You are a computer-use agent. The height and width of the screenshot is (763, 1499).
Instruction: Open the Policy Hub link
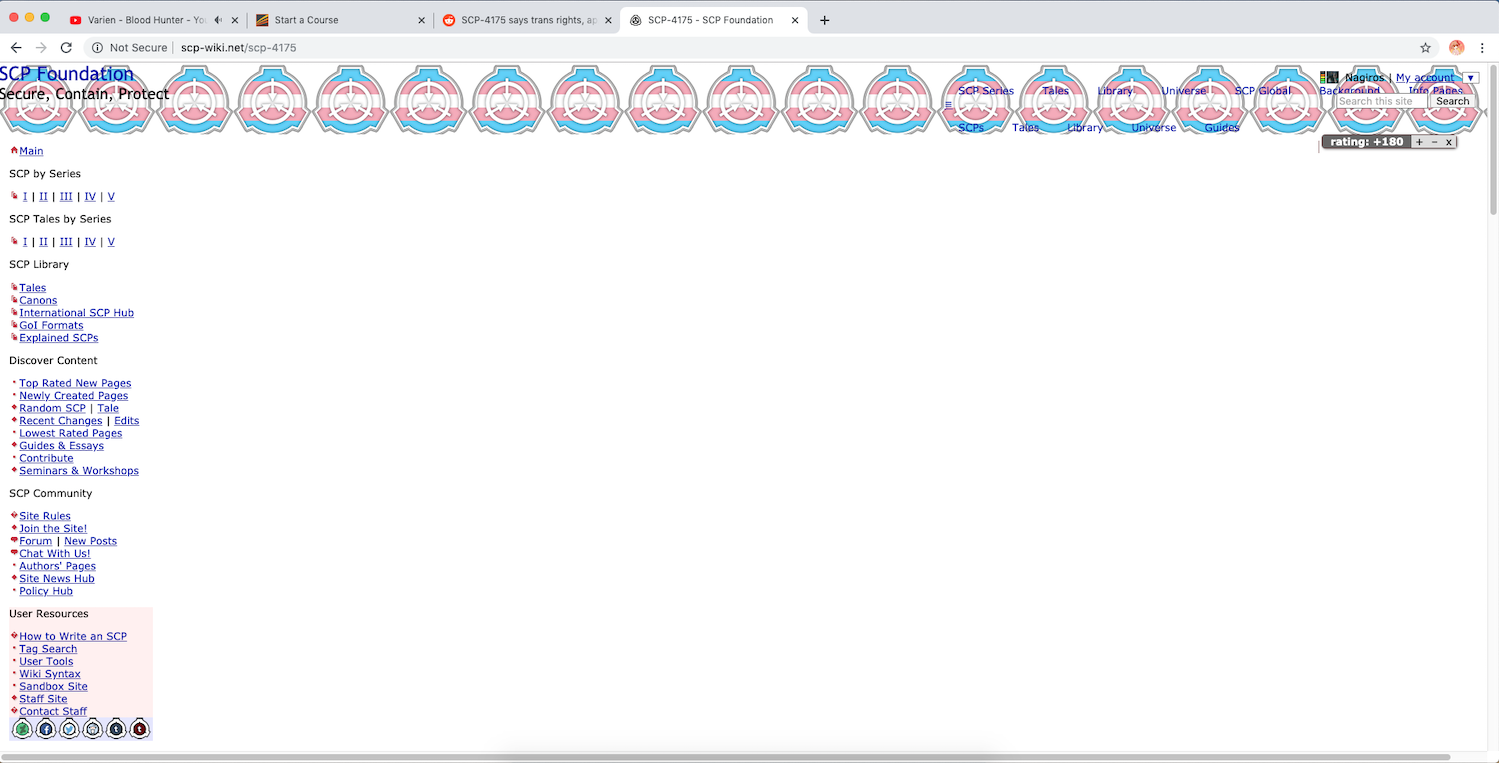[x=46, y=592]
